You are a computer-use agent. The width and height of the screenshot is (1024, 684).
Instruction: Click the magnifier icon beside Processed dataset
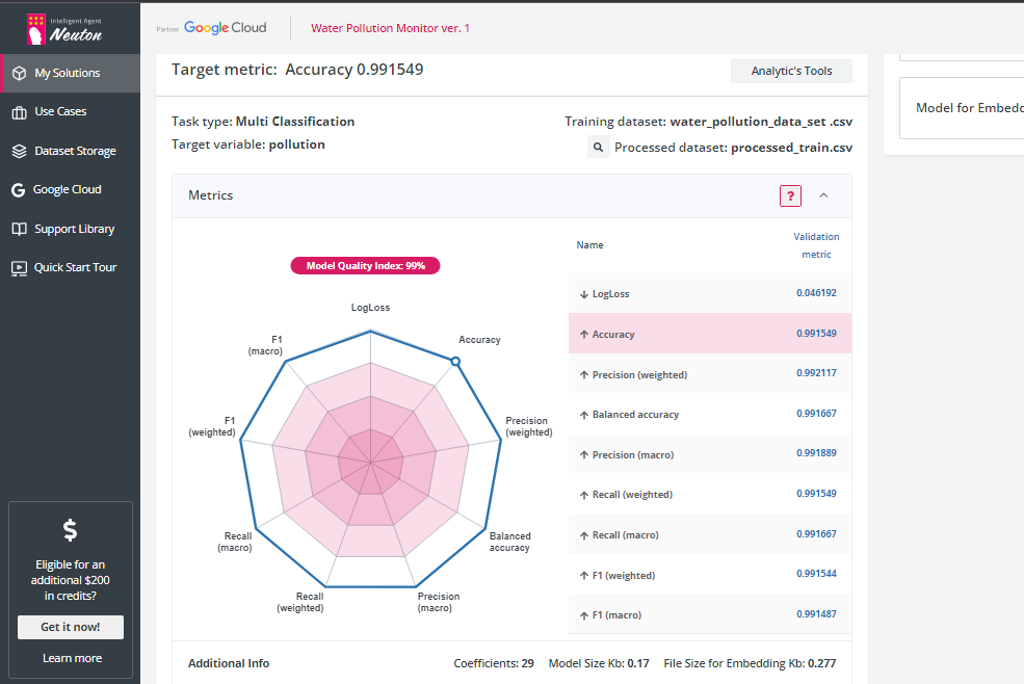tap(597, 148)
